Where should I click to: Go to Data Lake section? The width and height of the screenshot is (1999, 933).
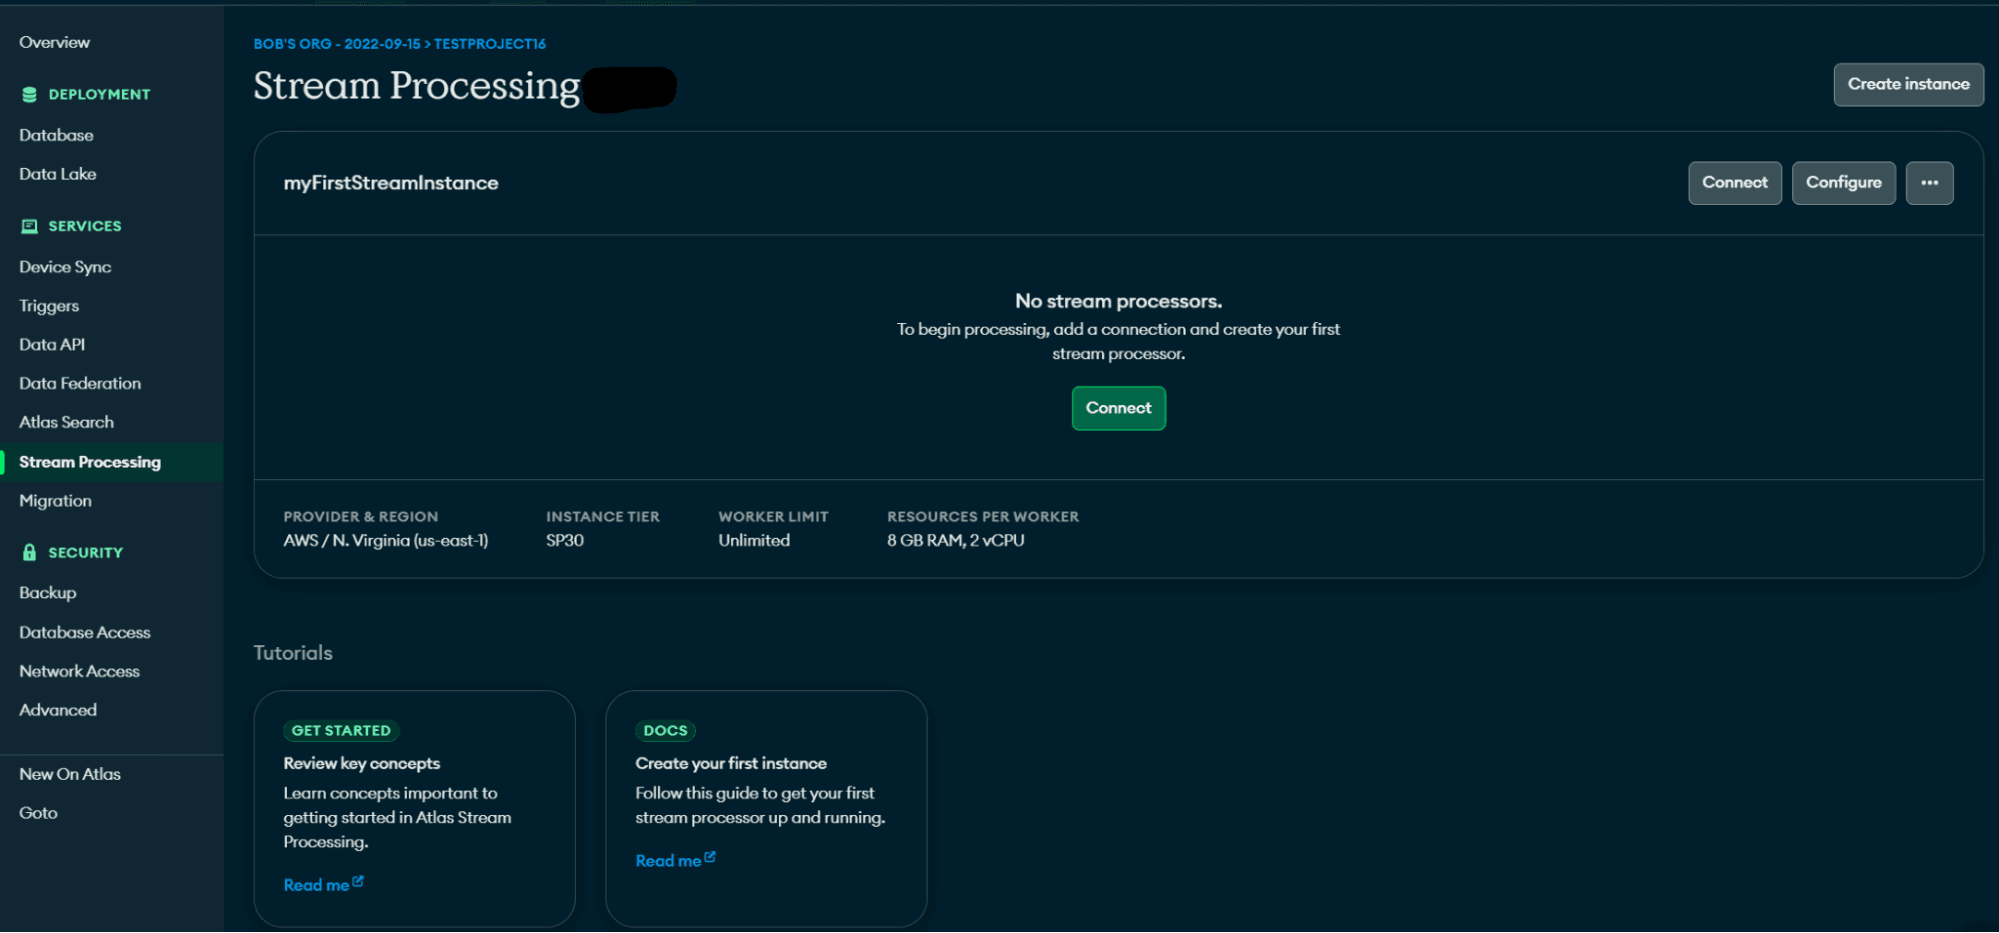pos(58,174)
